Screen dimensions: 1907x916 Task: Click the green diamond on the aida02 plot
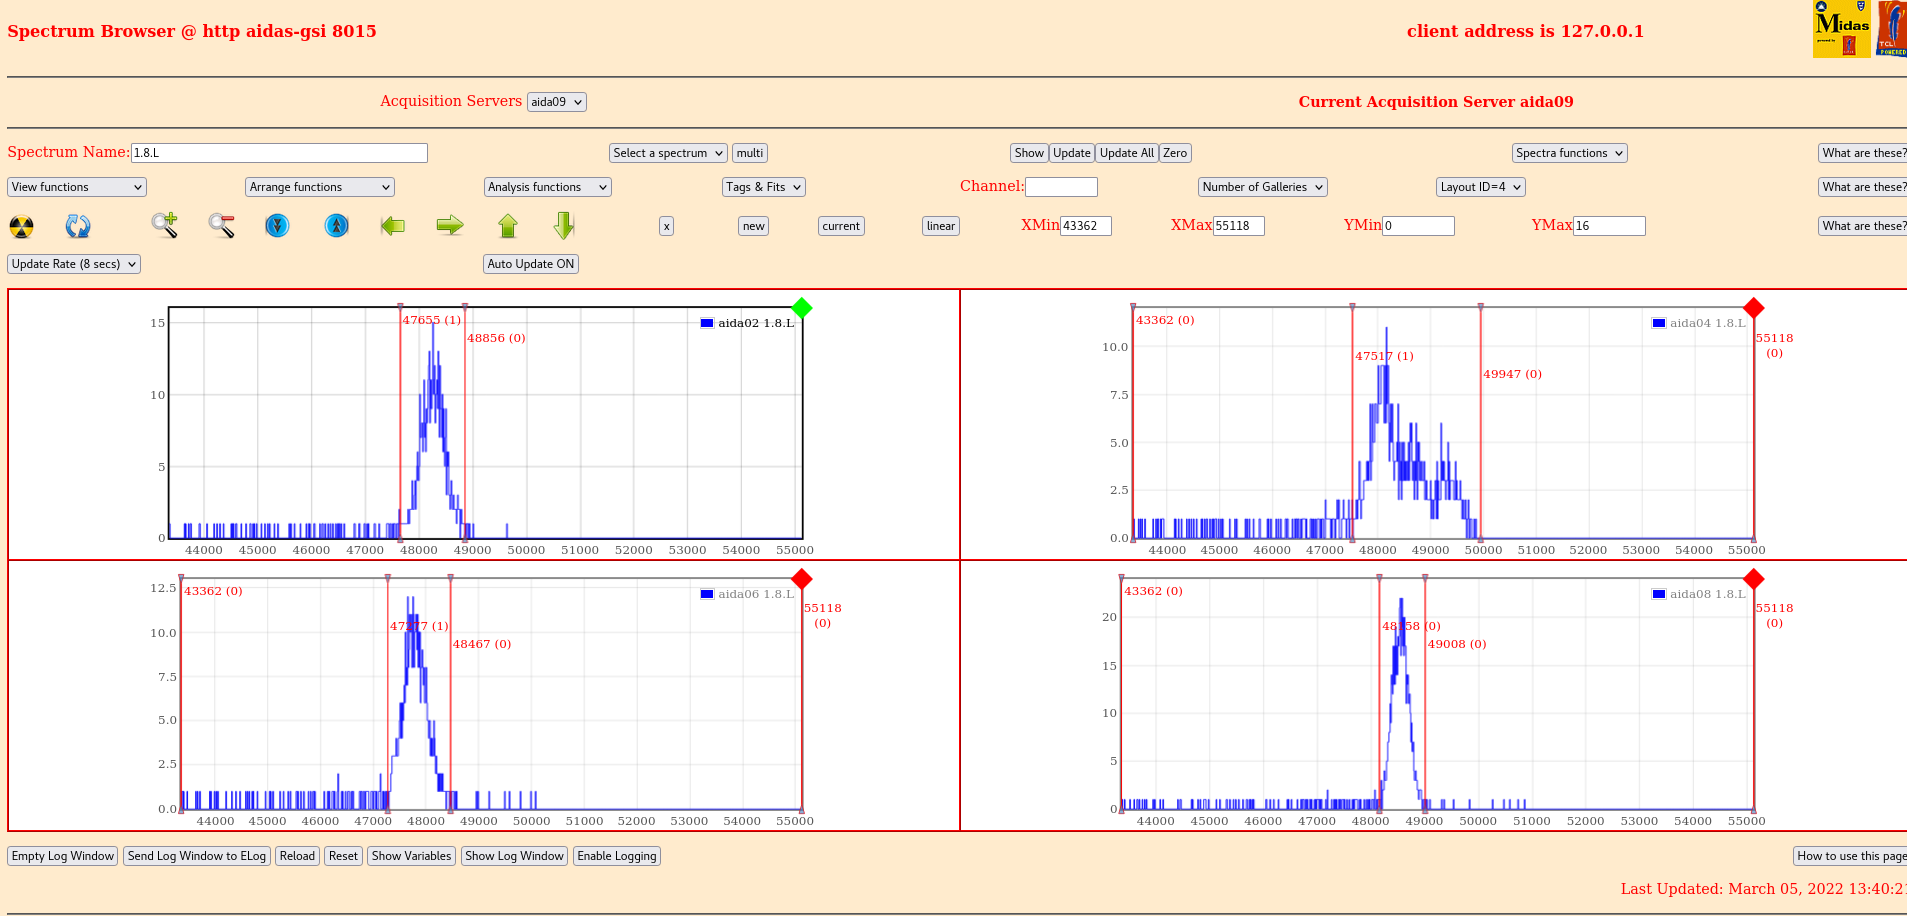pyautogui.click(x=801, y=308)
